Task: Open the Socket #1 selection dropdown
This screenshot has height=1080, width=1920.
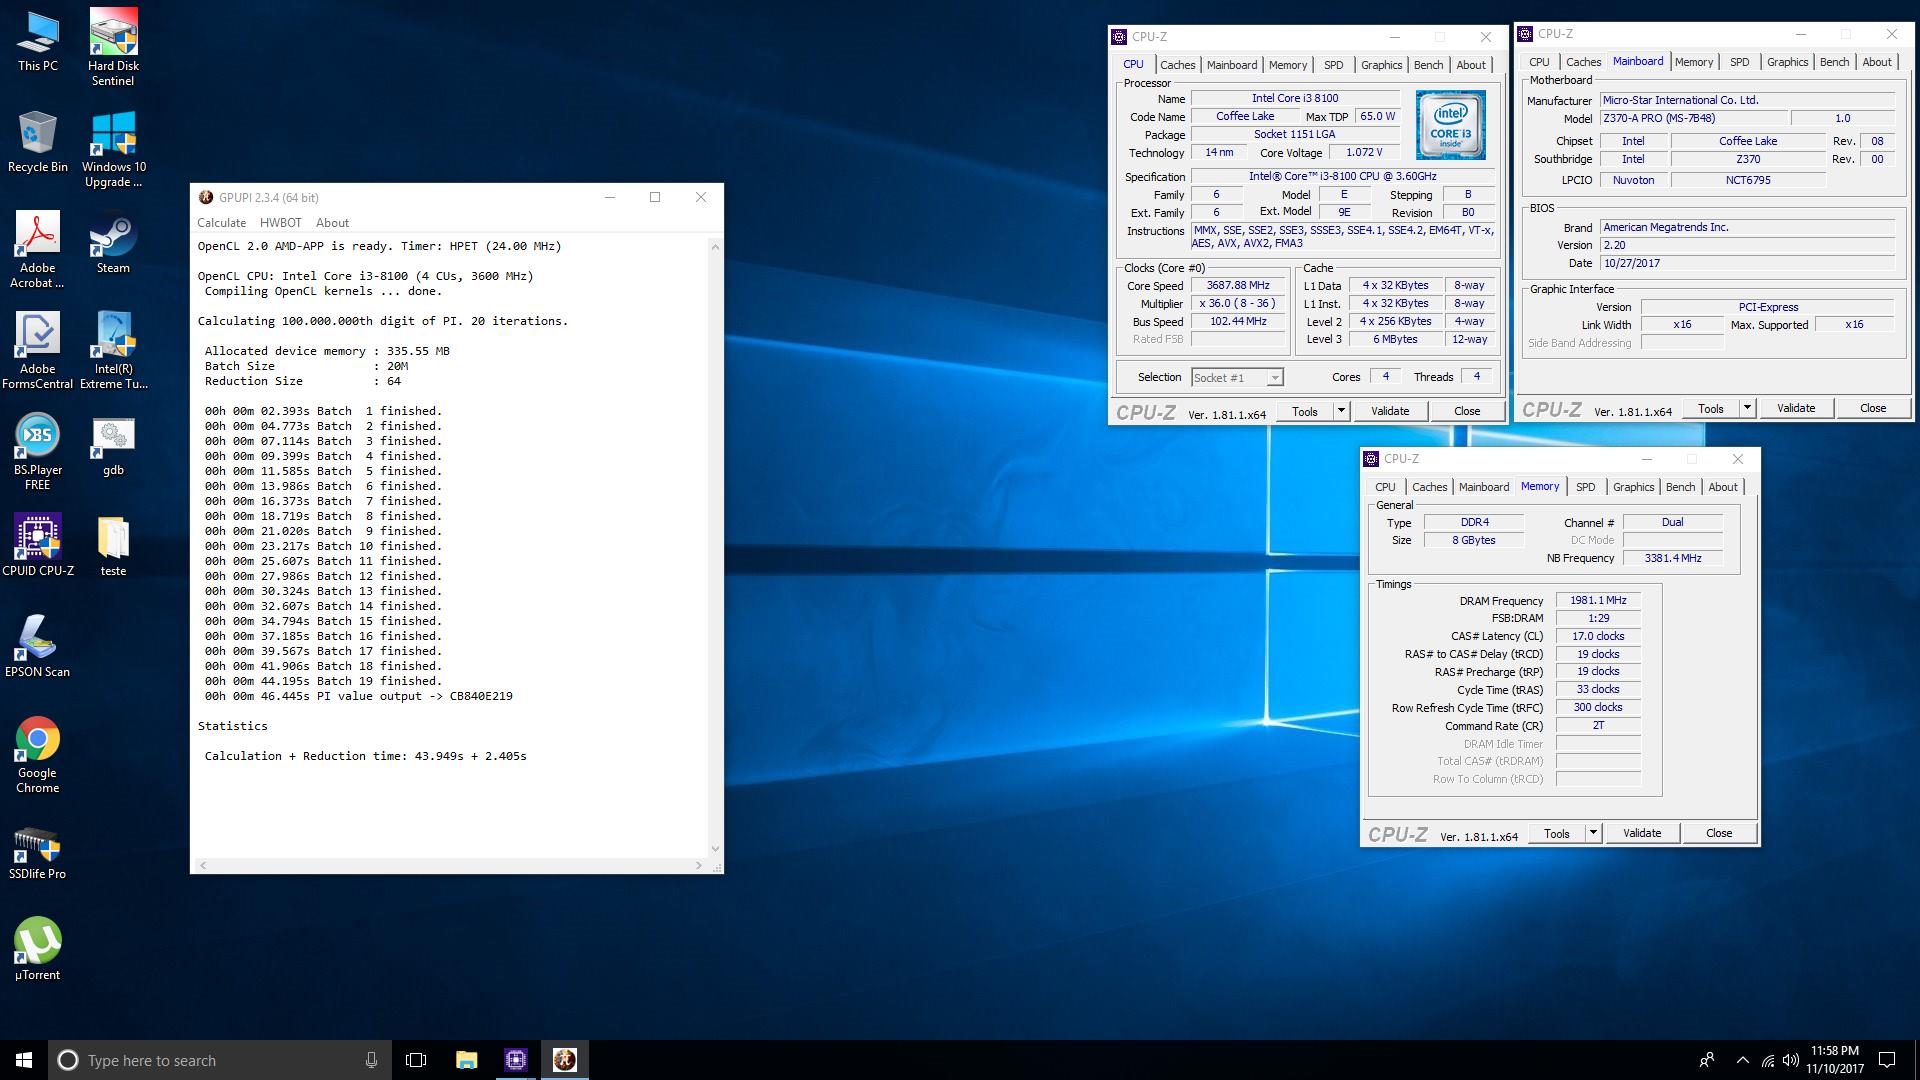Action: (1237, 377)
